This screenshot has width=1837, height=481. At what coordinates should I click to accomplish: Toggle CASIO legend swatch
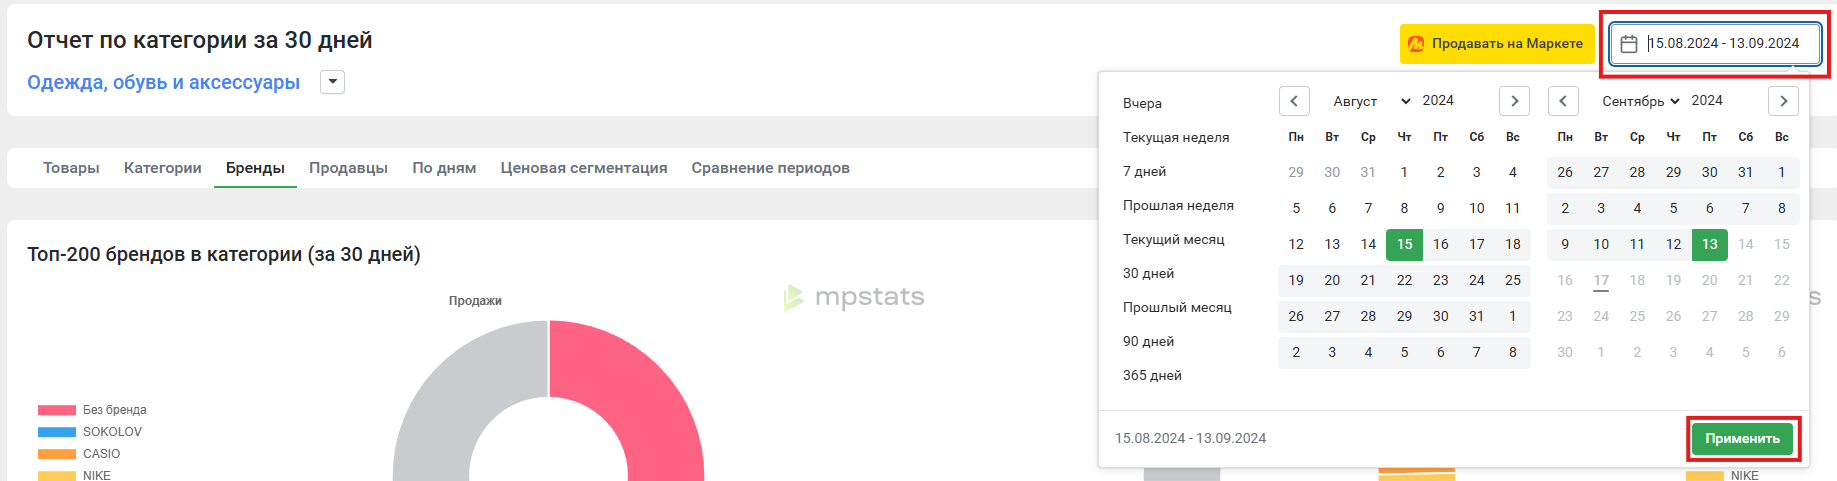click(x=57, y=454)
